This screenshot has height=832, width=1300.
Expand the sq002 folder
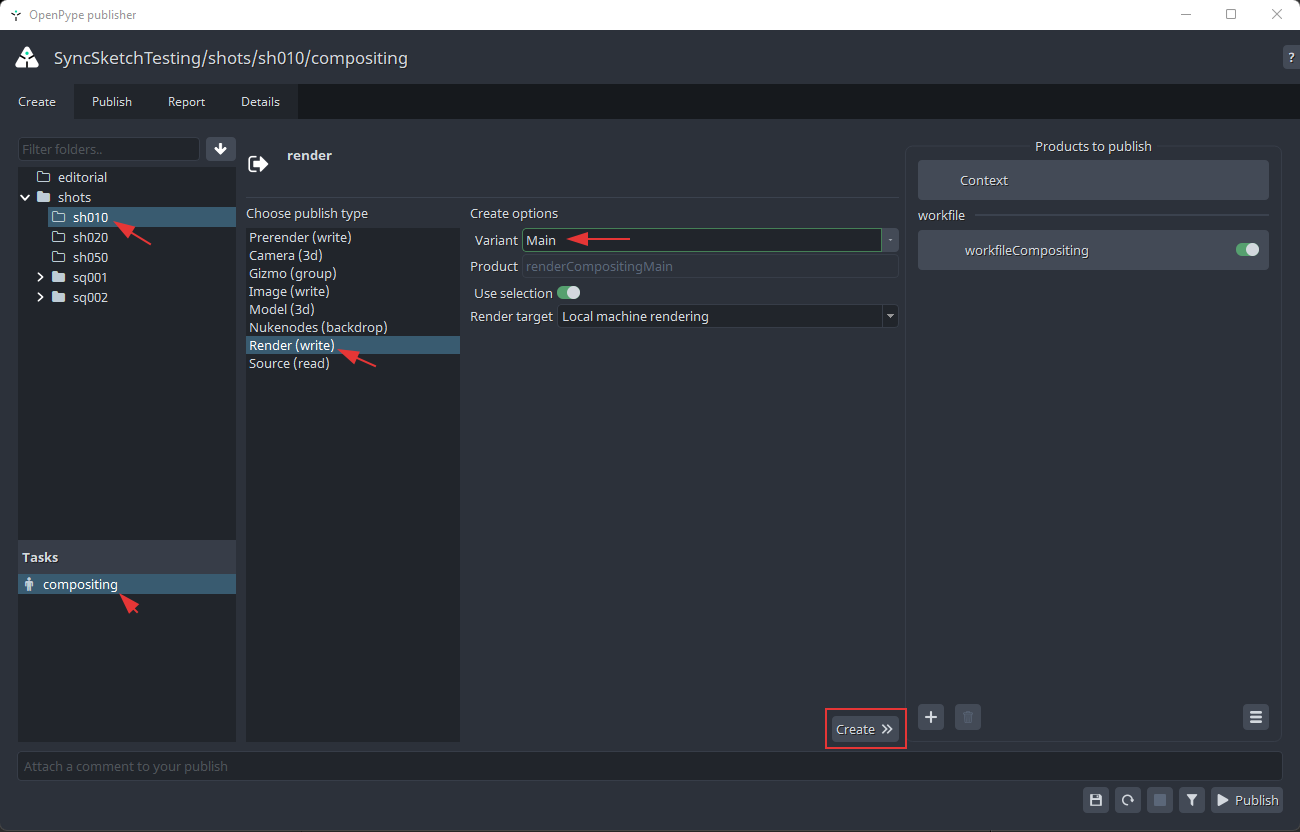click(x=41, y=297)
